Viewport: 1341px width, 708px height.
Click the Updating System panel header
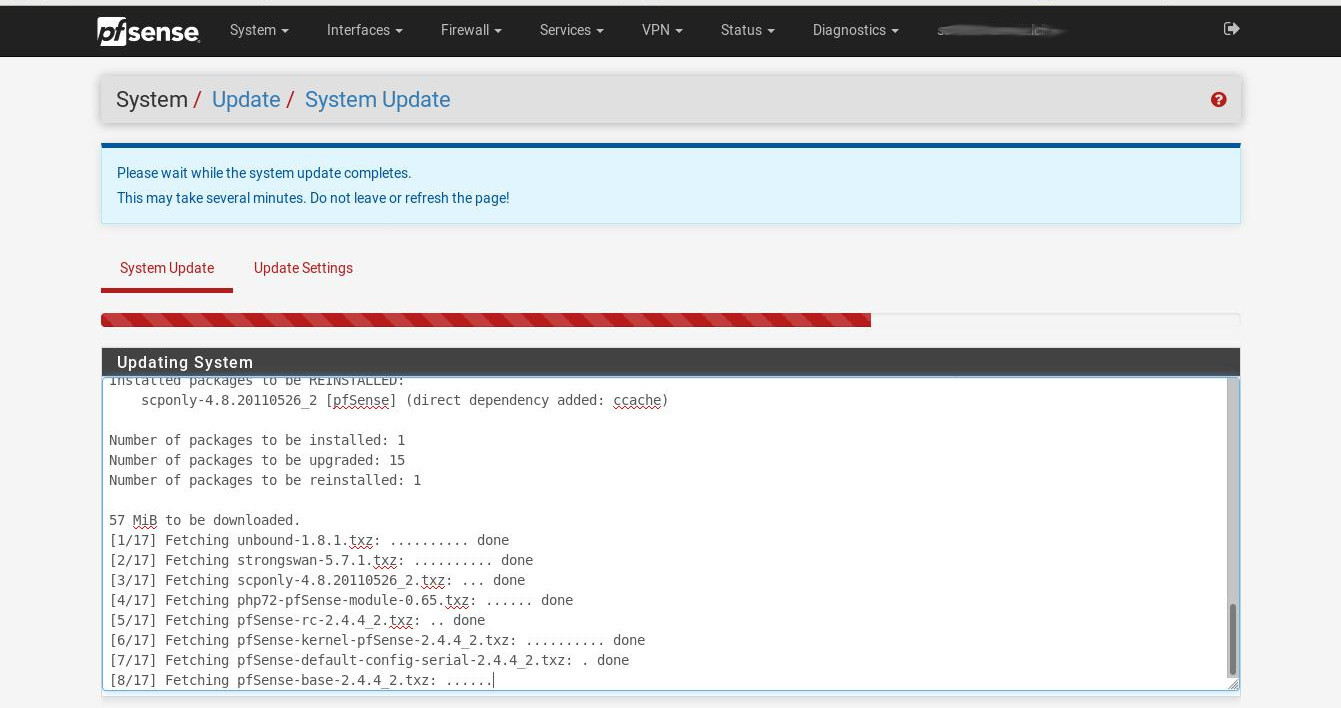pos(670,362)
